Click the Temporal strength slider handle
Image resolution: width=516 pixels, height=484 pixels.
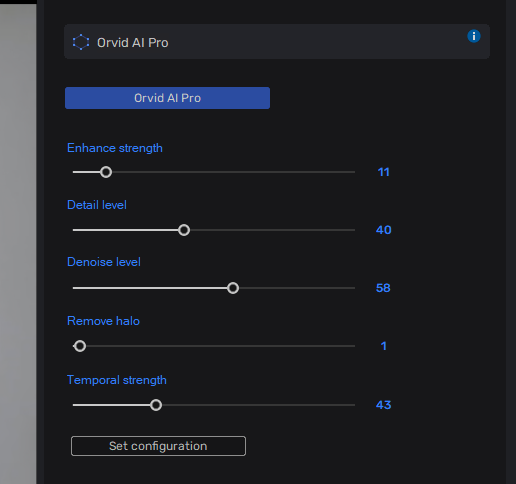click(x=156, y=405)
